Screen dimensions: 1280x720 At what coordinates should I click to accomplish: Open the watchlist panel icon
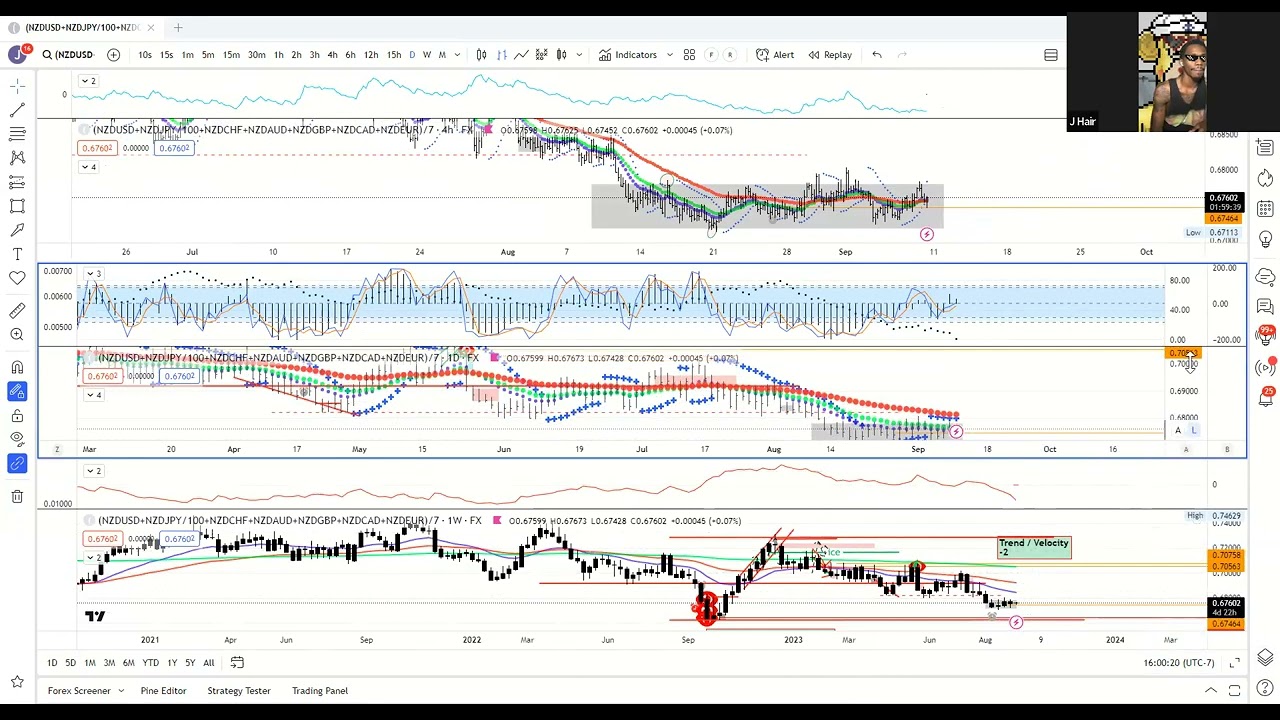click(1265, 147)
